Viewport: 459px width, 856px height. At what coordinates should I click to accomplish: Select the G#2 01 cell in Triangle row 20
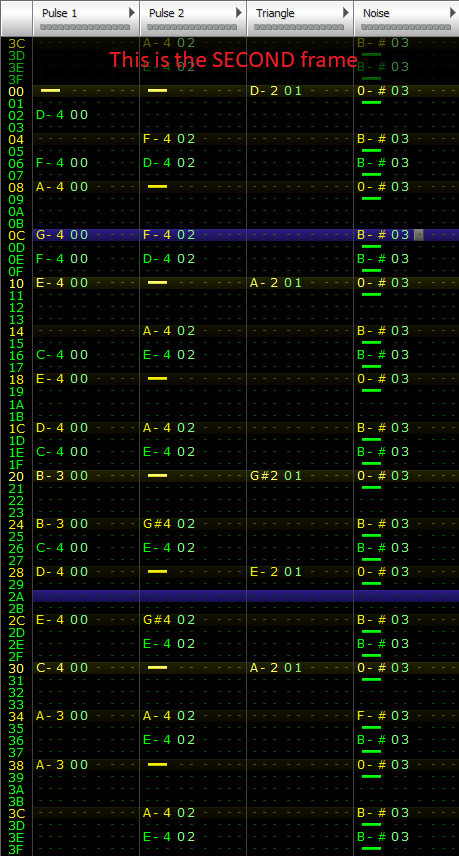(x=276, y=475)
